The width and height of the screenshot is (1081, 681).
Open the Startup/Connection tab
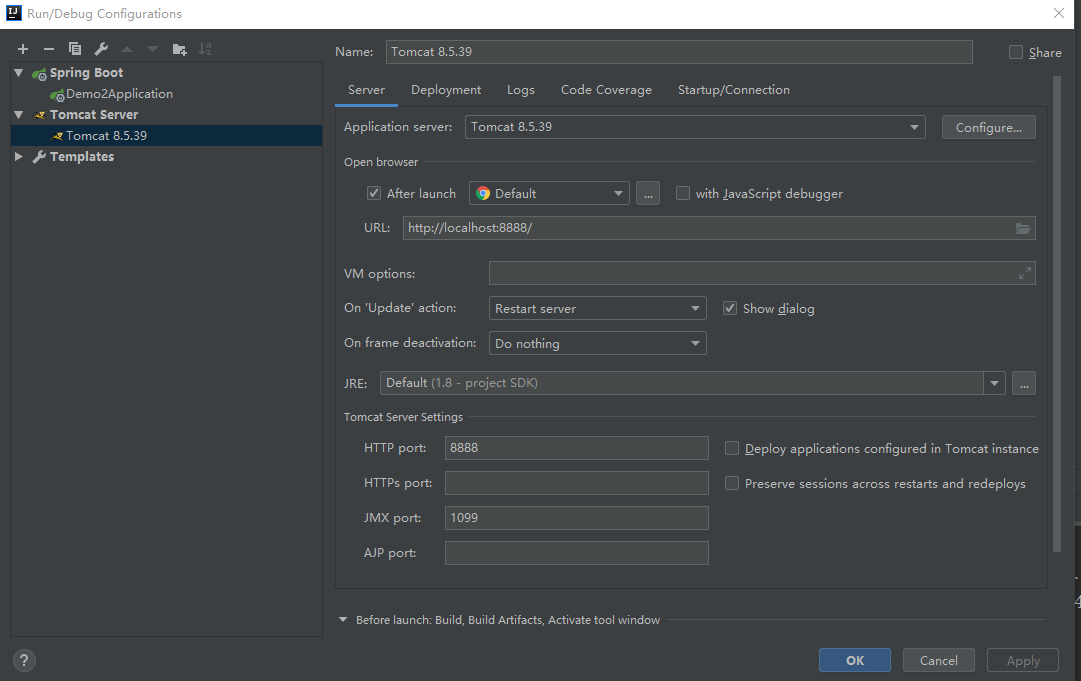(x=734, y=90)
